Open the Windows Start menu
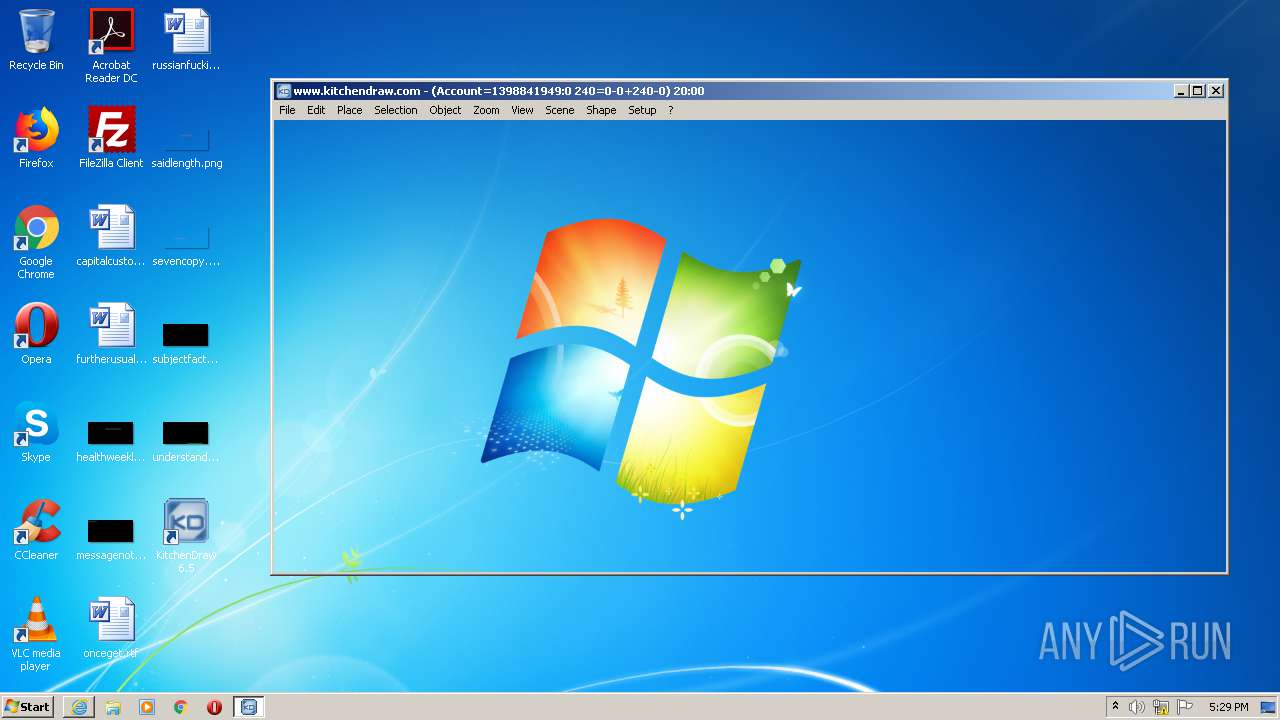The image size is (1280, 720). [x=27, y=706]
